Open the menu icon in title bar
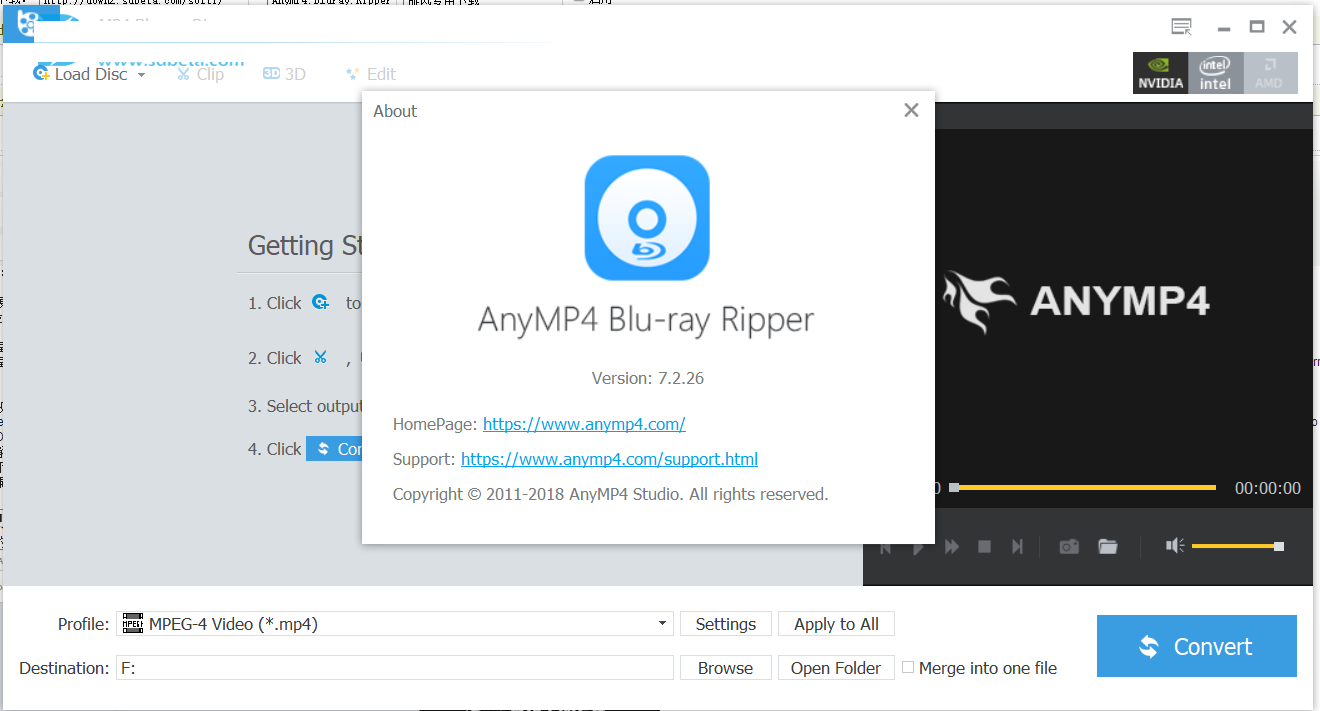Image resolution: width=1320 pixels, height=711 pixels. coord(1181,27)
